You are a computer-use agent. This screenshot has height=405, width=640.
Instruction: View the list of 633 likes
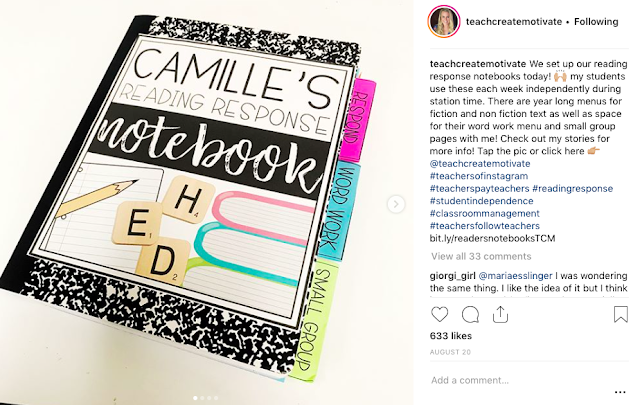coord(451,336)
